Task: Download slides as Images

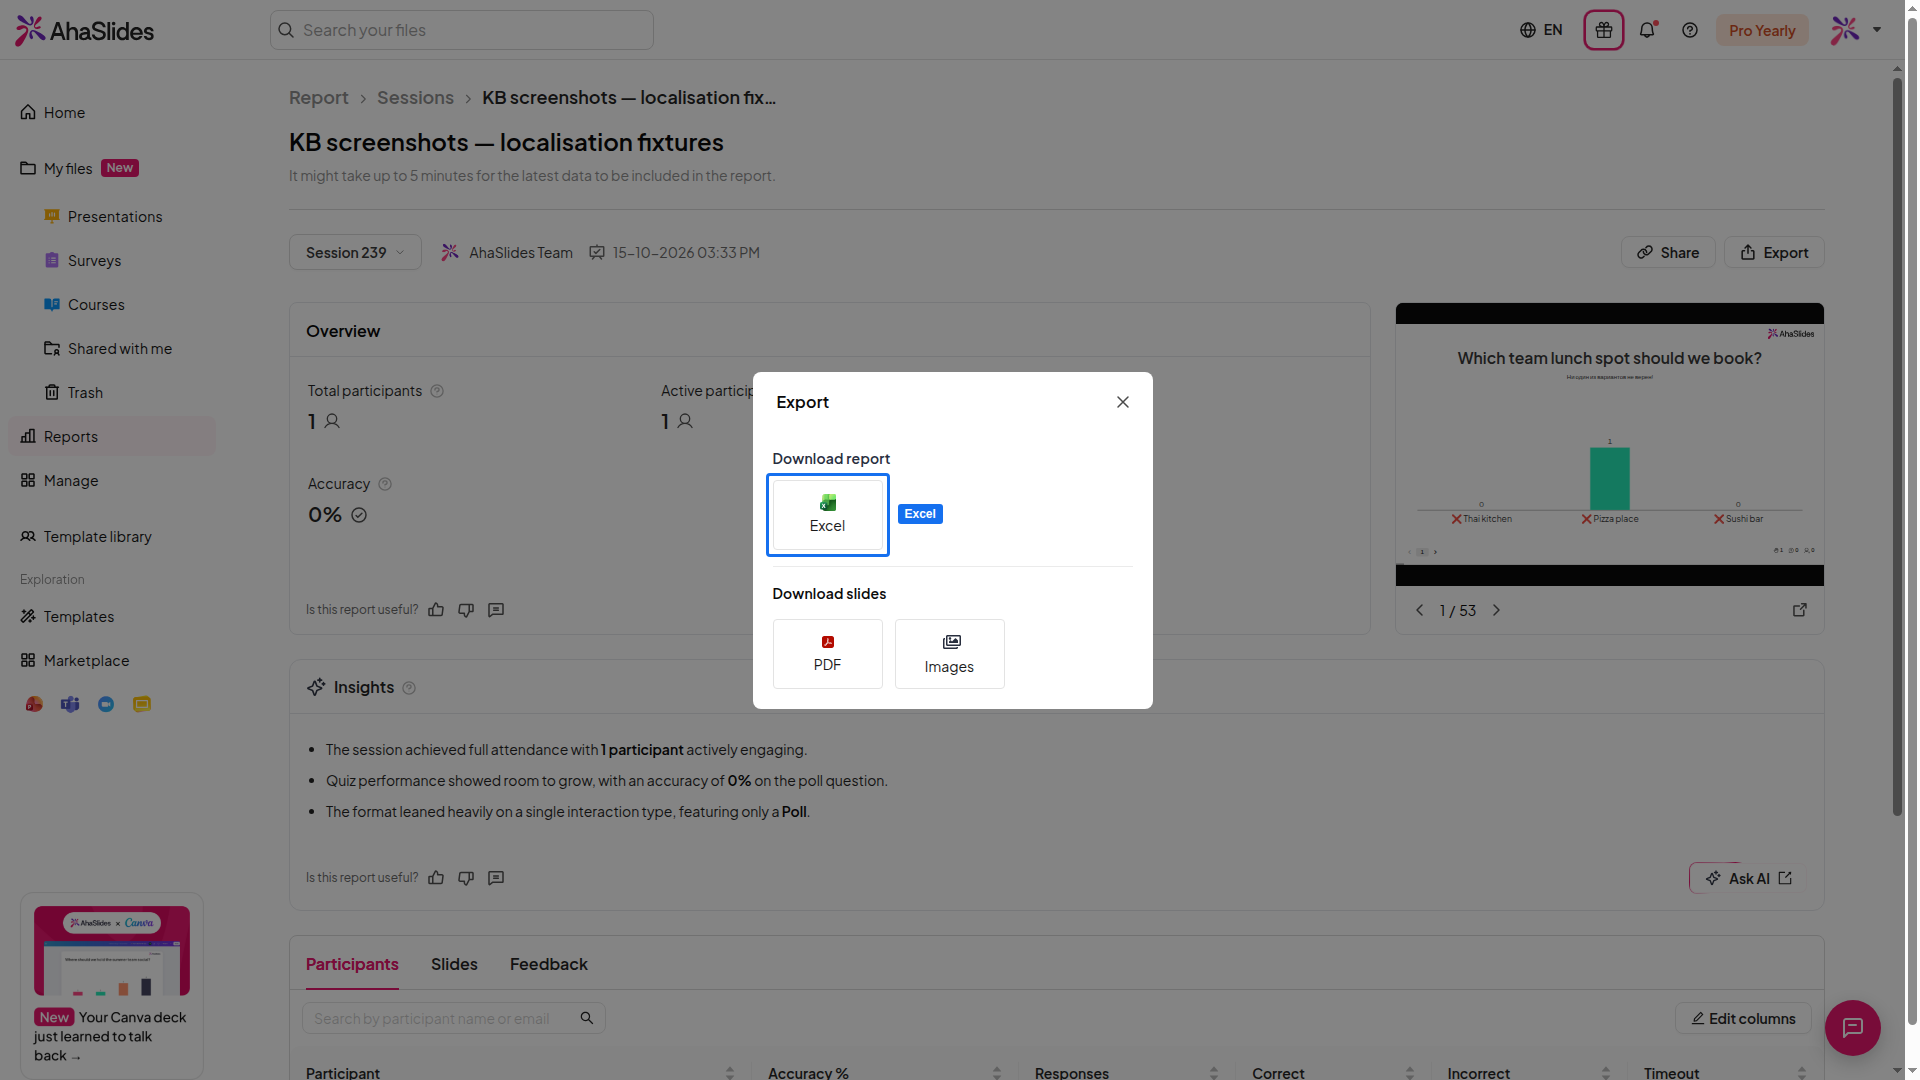Action: pos(949,654)
